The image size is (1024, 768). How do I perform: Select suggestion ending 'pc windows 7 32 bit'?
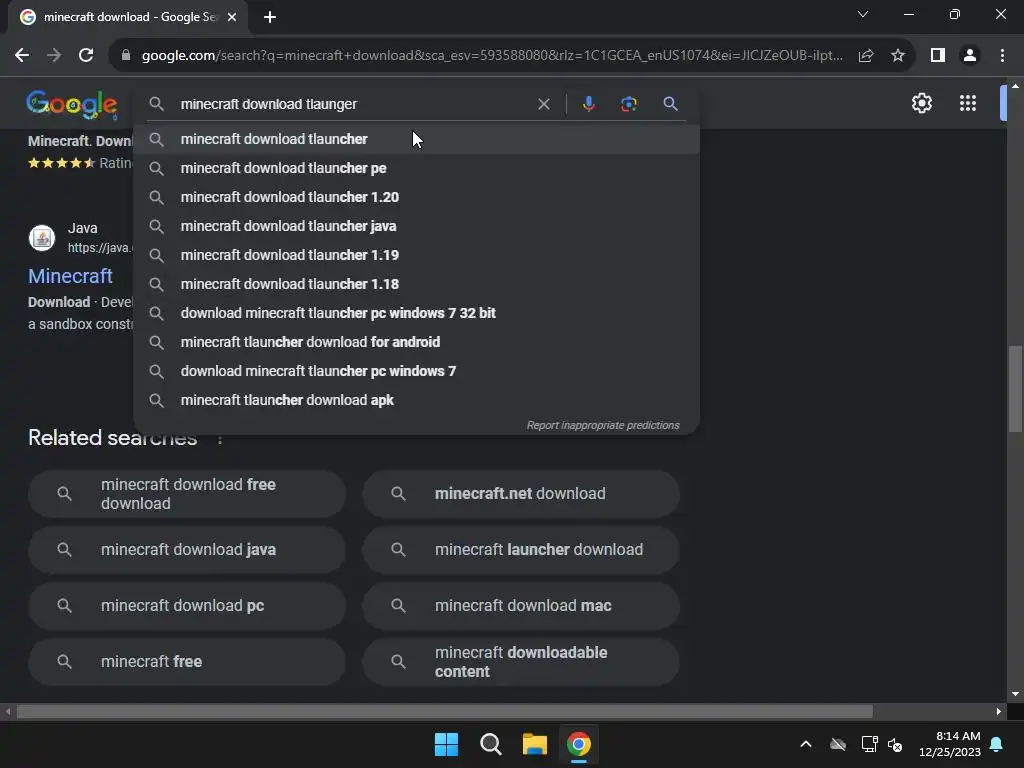point(417,313)
